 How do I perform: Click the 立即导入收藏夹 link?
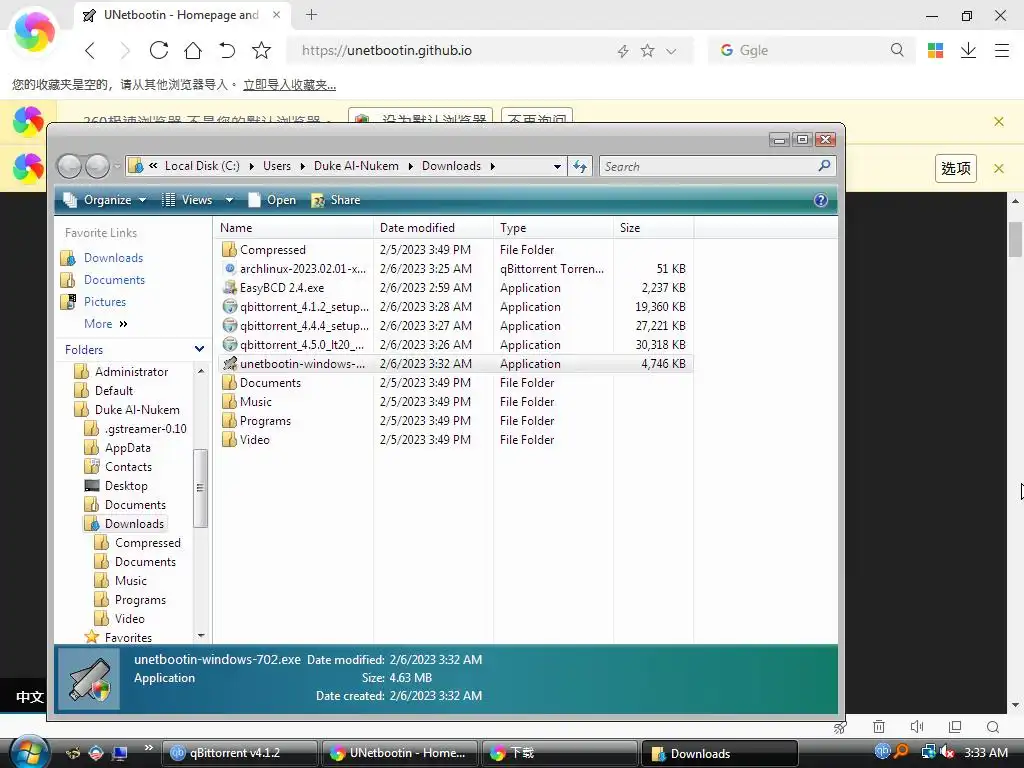click(289, 85)
